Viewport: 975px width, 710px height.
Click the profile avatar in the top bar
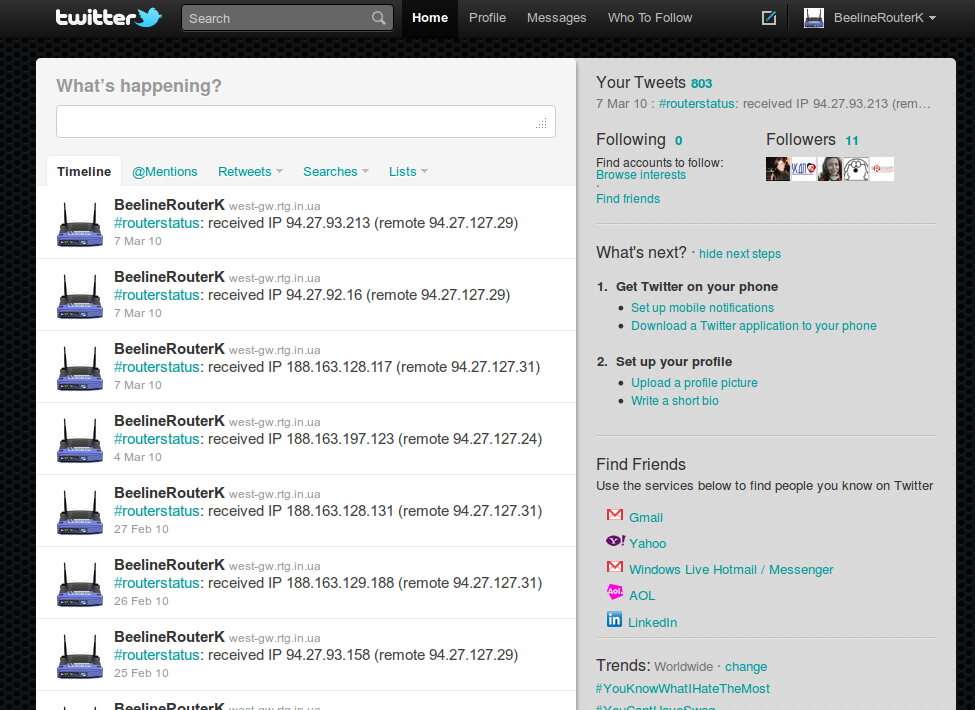pyautogui.click(x=813, y=17)
